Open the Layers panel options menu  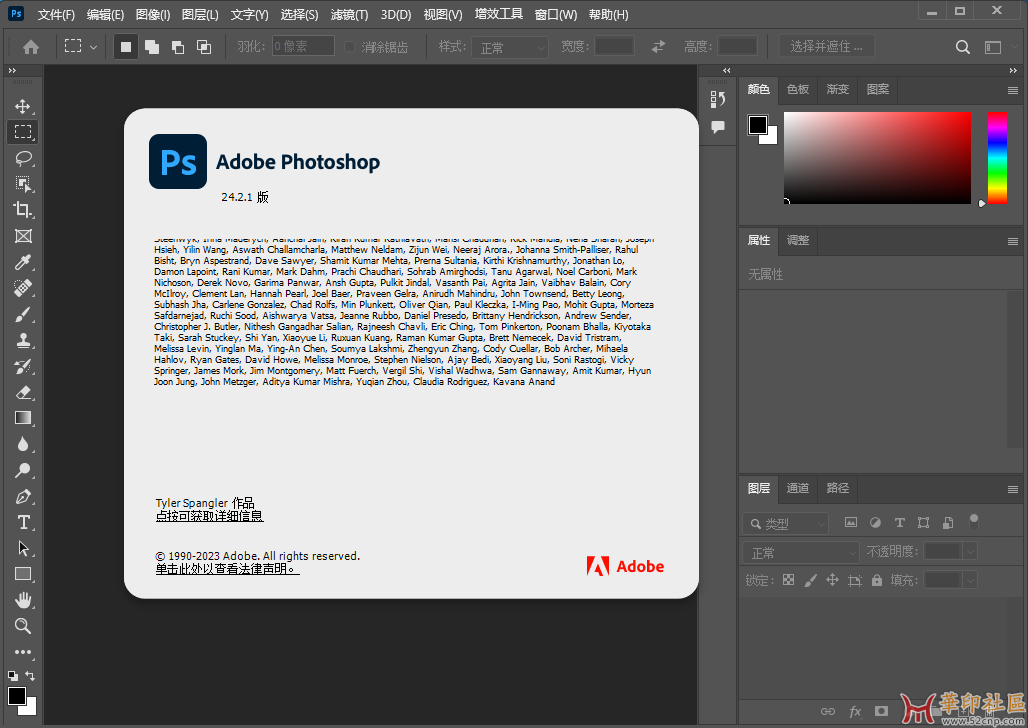point(1013,489)
